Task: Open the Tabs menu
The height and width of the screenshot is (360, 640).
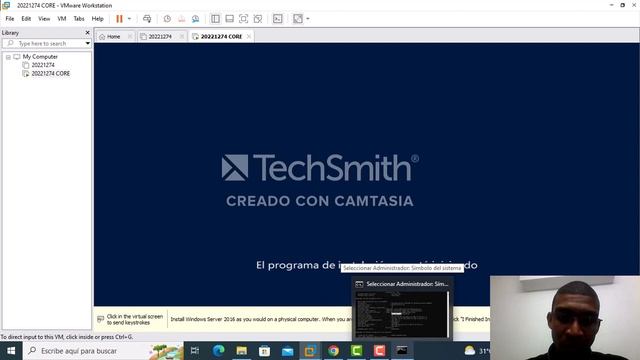Action: pyautogui.click(x=79, y=19)
